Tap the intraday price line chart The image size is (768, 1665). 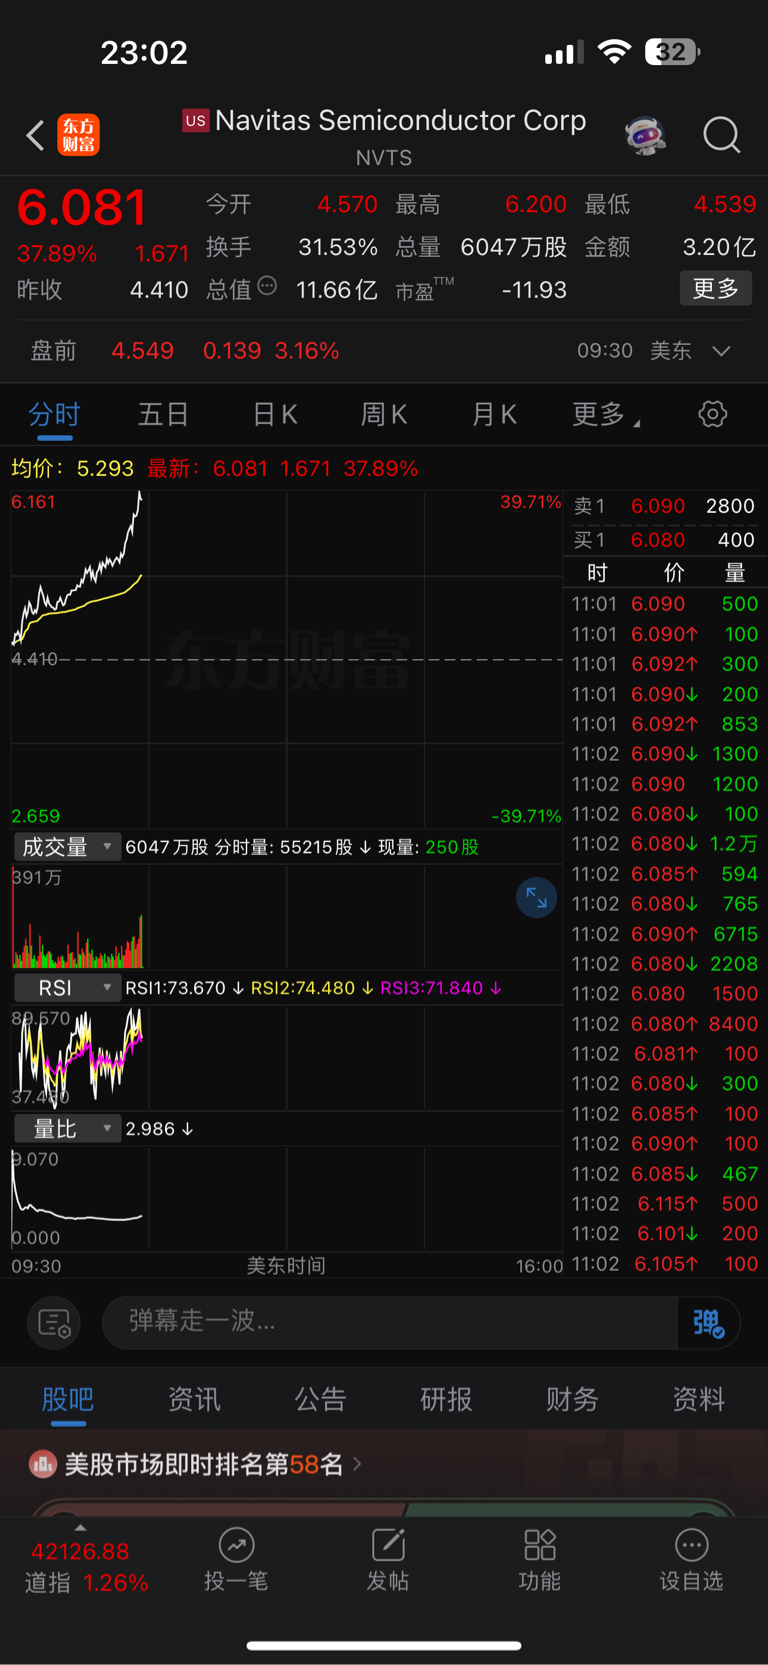click(x=286, y=659)
